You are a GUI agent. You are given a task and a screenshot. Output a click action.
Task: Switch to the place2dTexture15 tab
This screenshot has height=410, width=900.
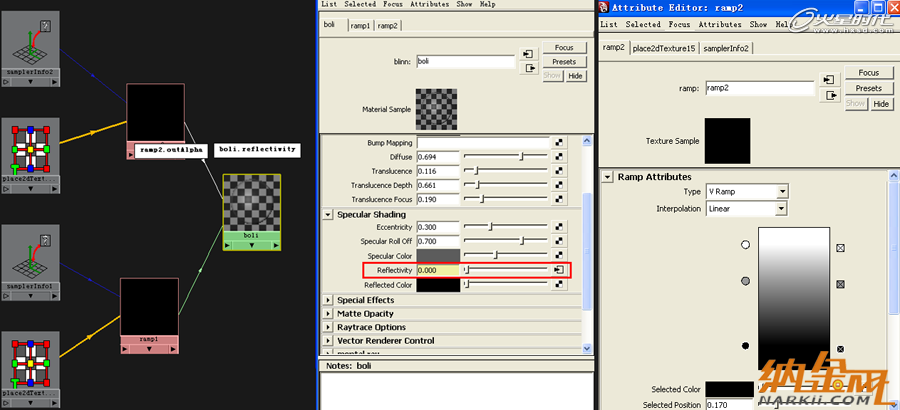[x=664, y=49]
